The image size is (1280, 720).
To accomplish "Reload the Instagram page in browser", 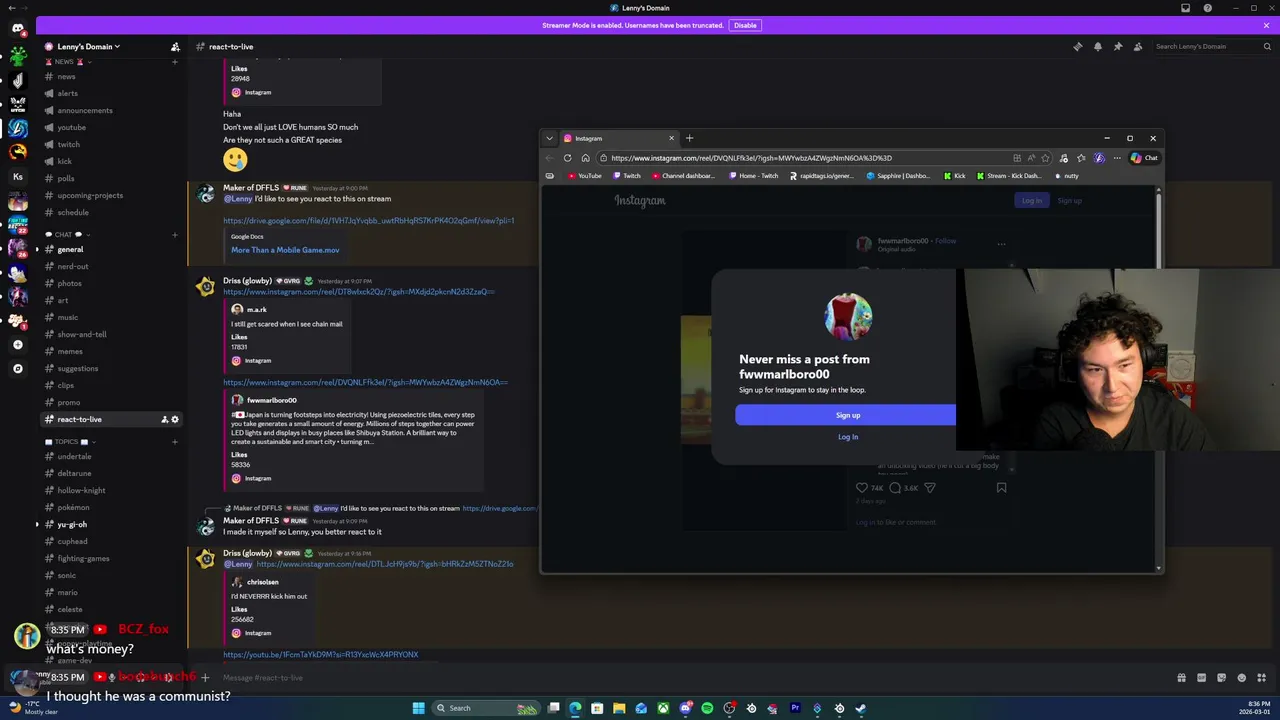I will 567,158.
